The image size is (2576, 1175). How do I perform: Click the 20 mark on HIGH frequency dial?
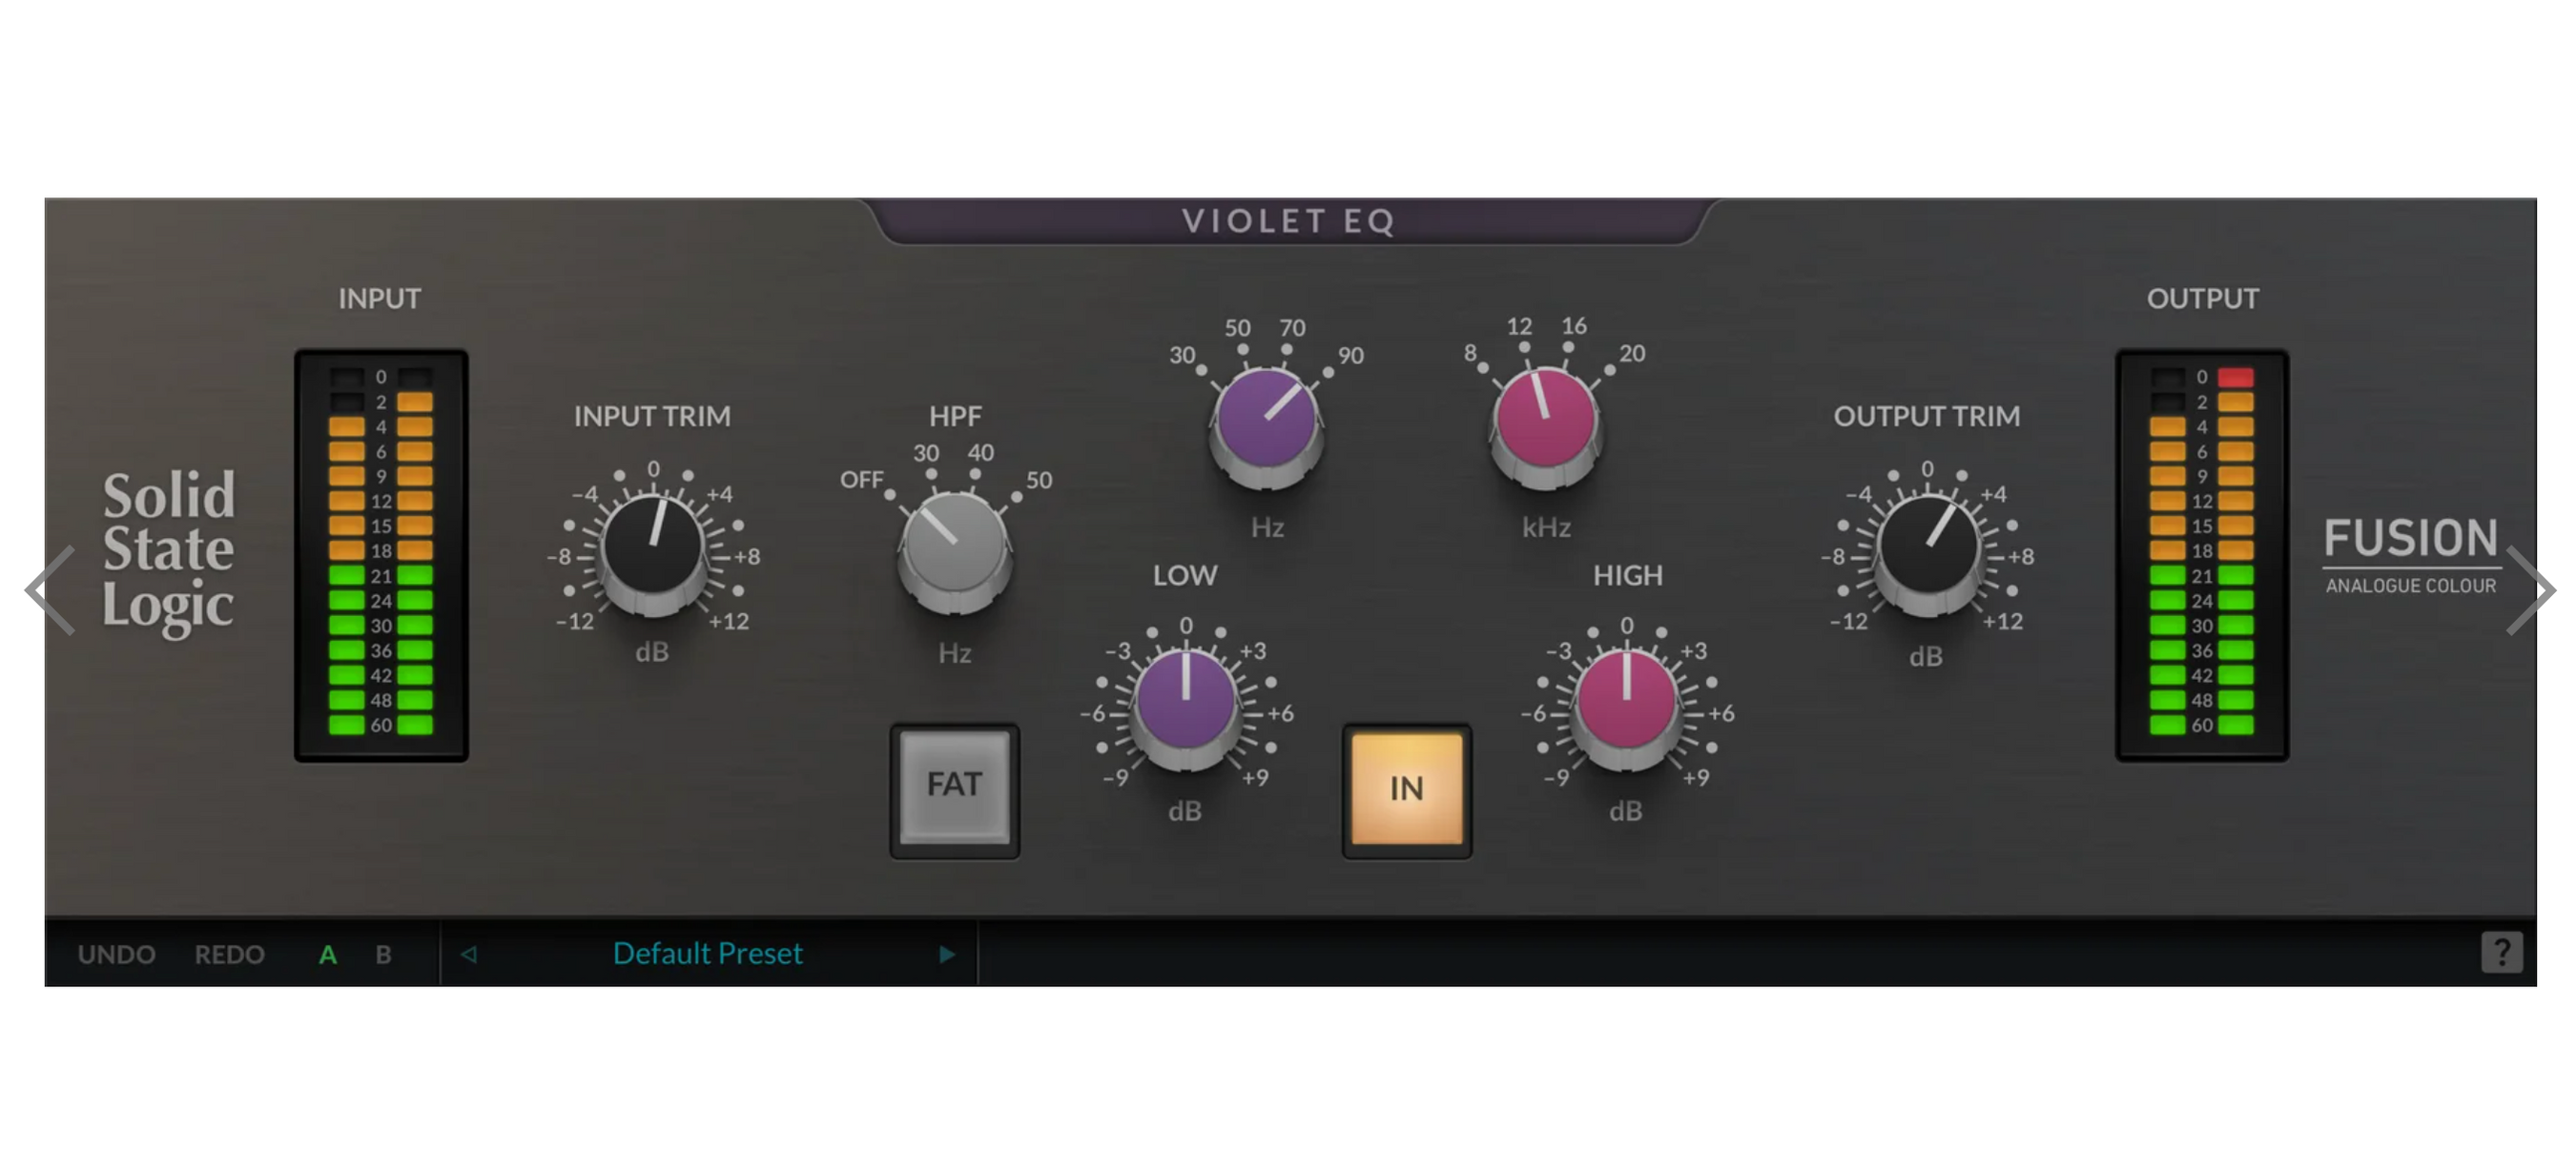[1632, 353]
